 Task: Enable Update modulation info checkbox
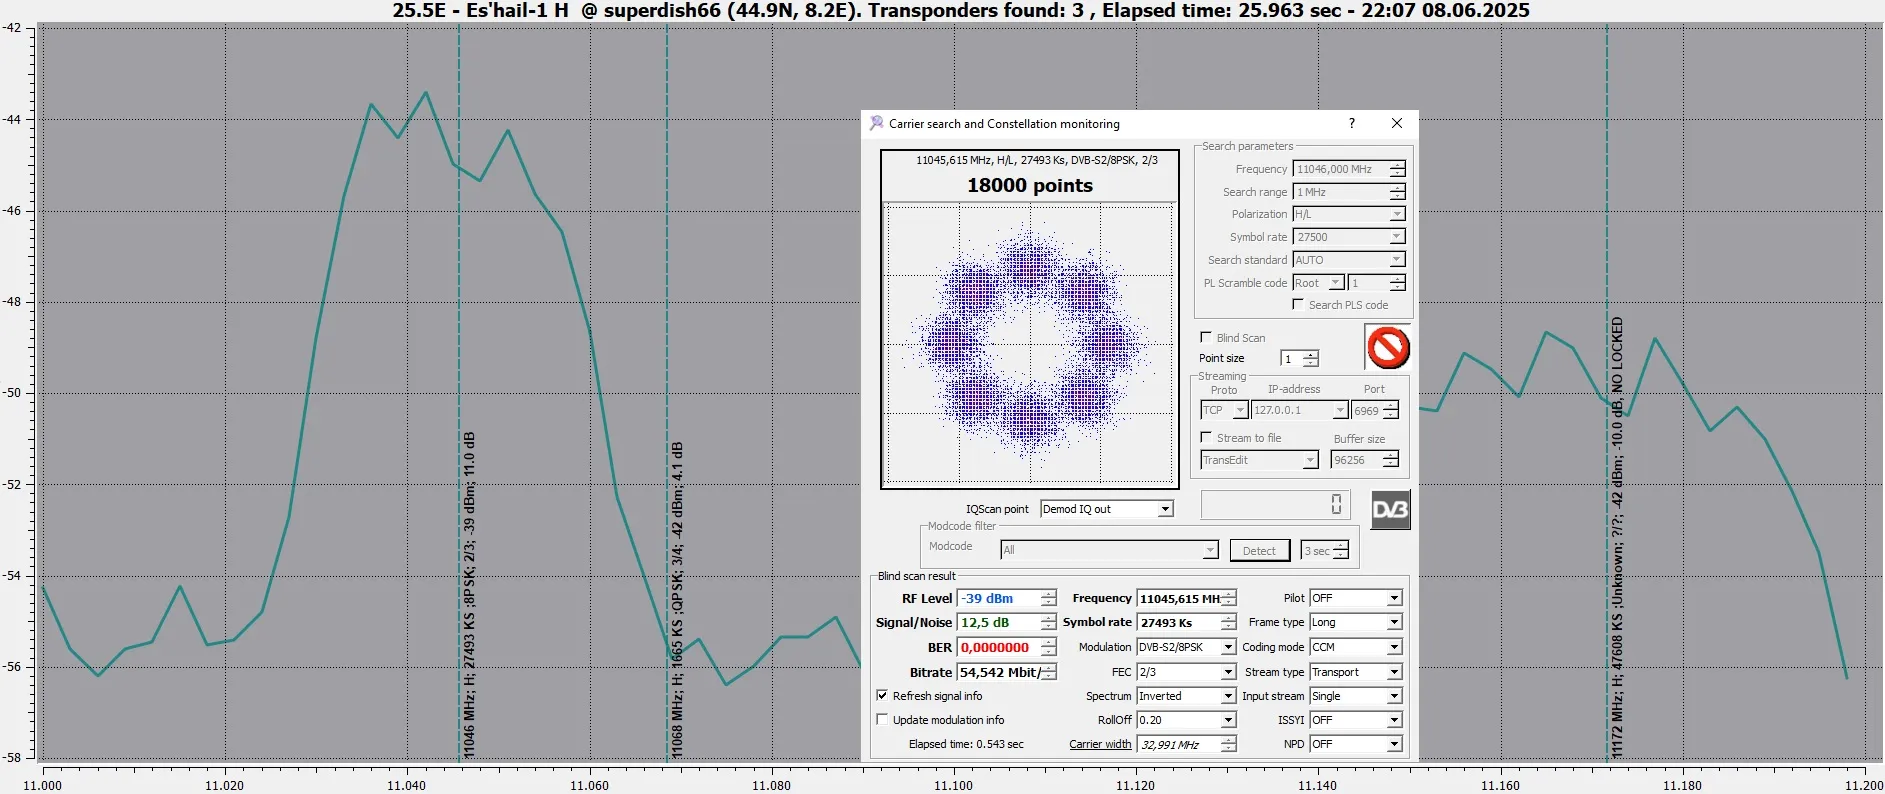tap(882, 719)
